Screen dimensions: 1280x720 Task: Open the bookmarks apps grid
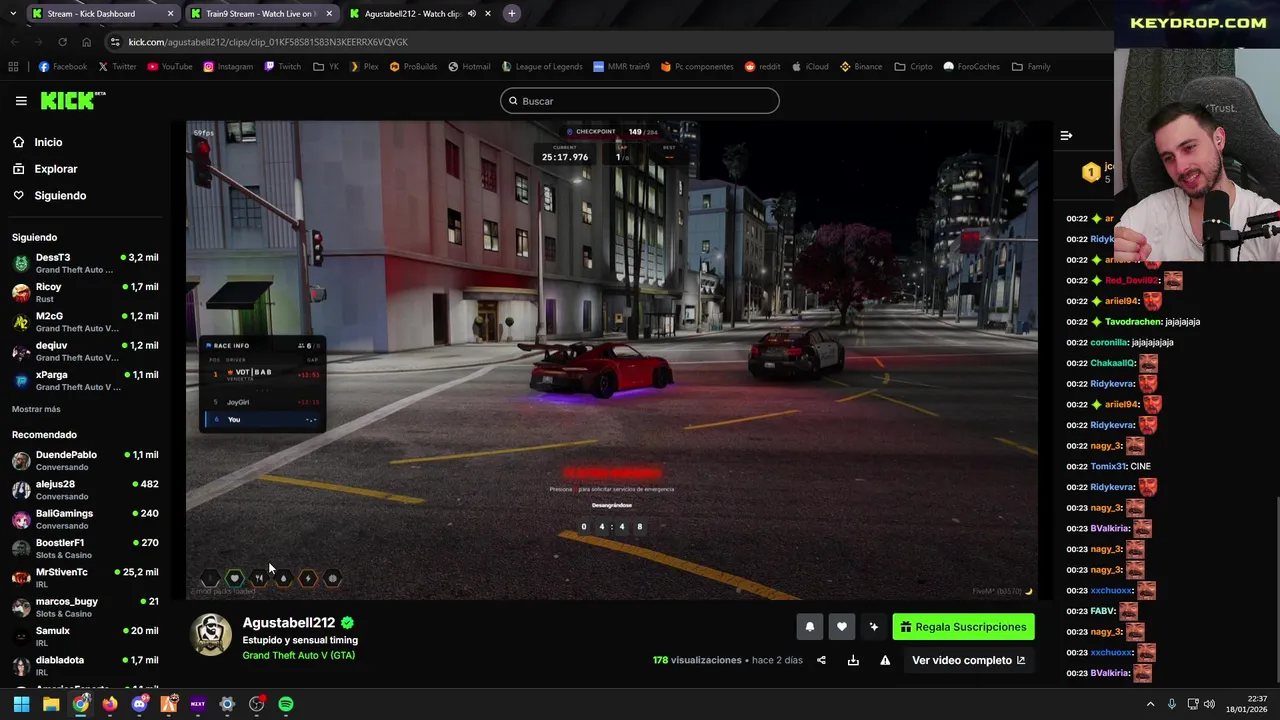click(13, 67)
